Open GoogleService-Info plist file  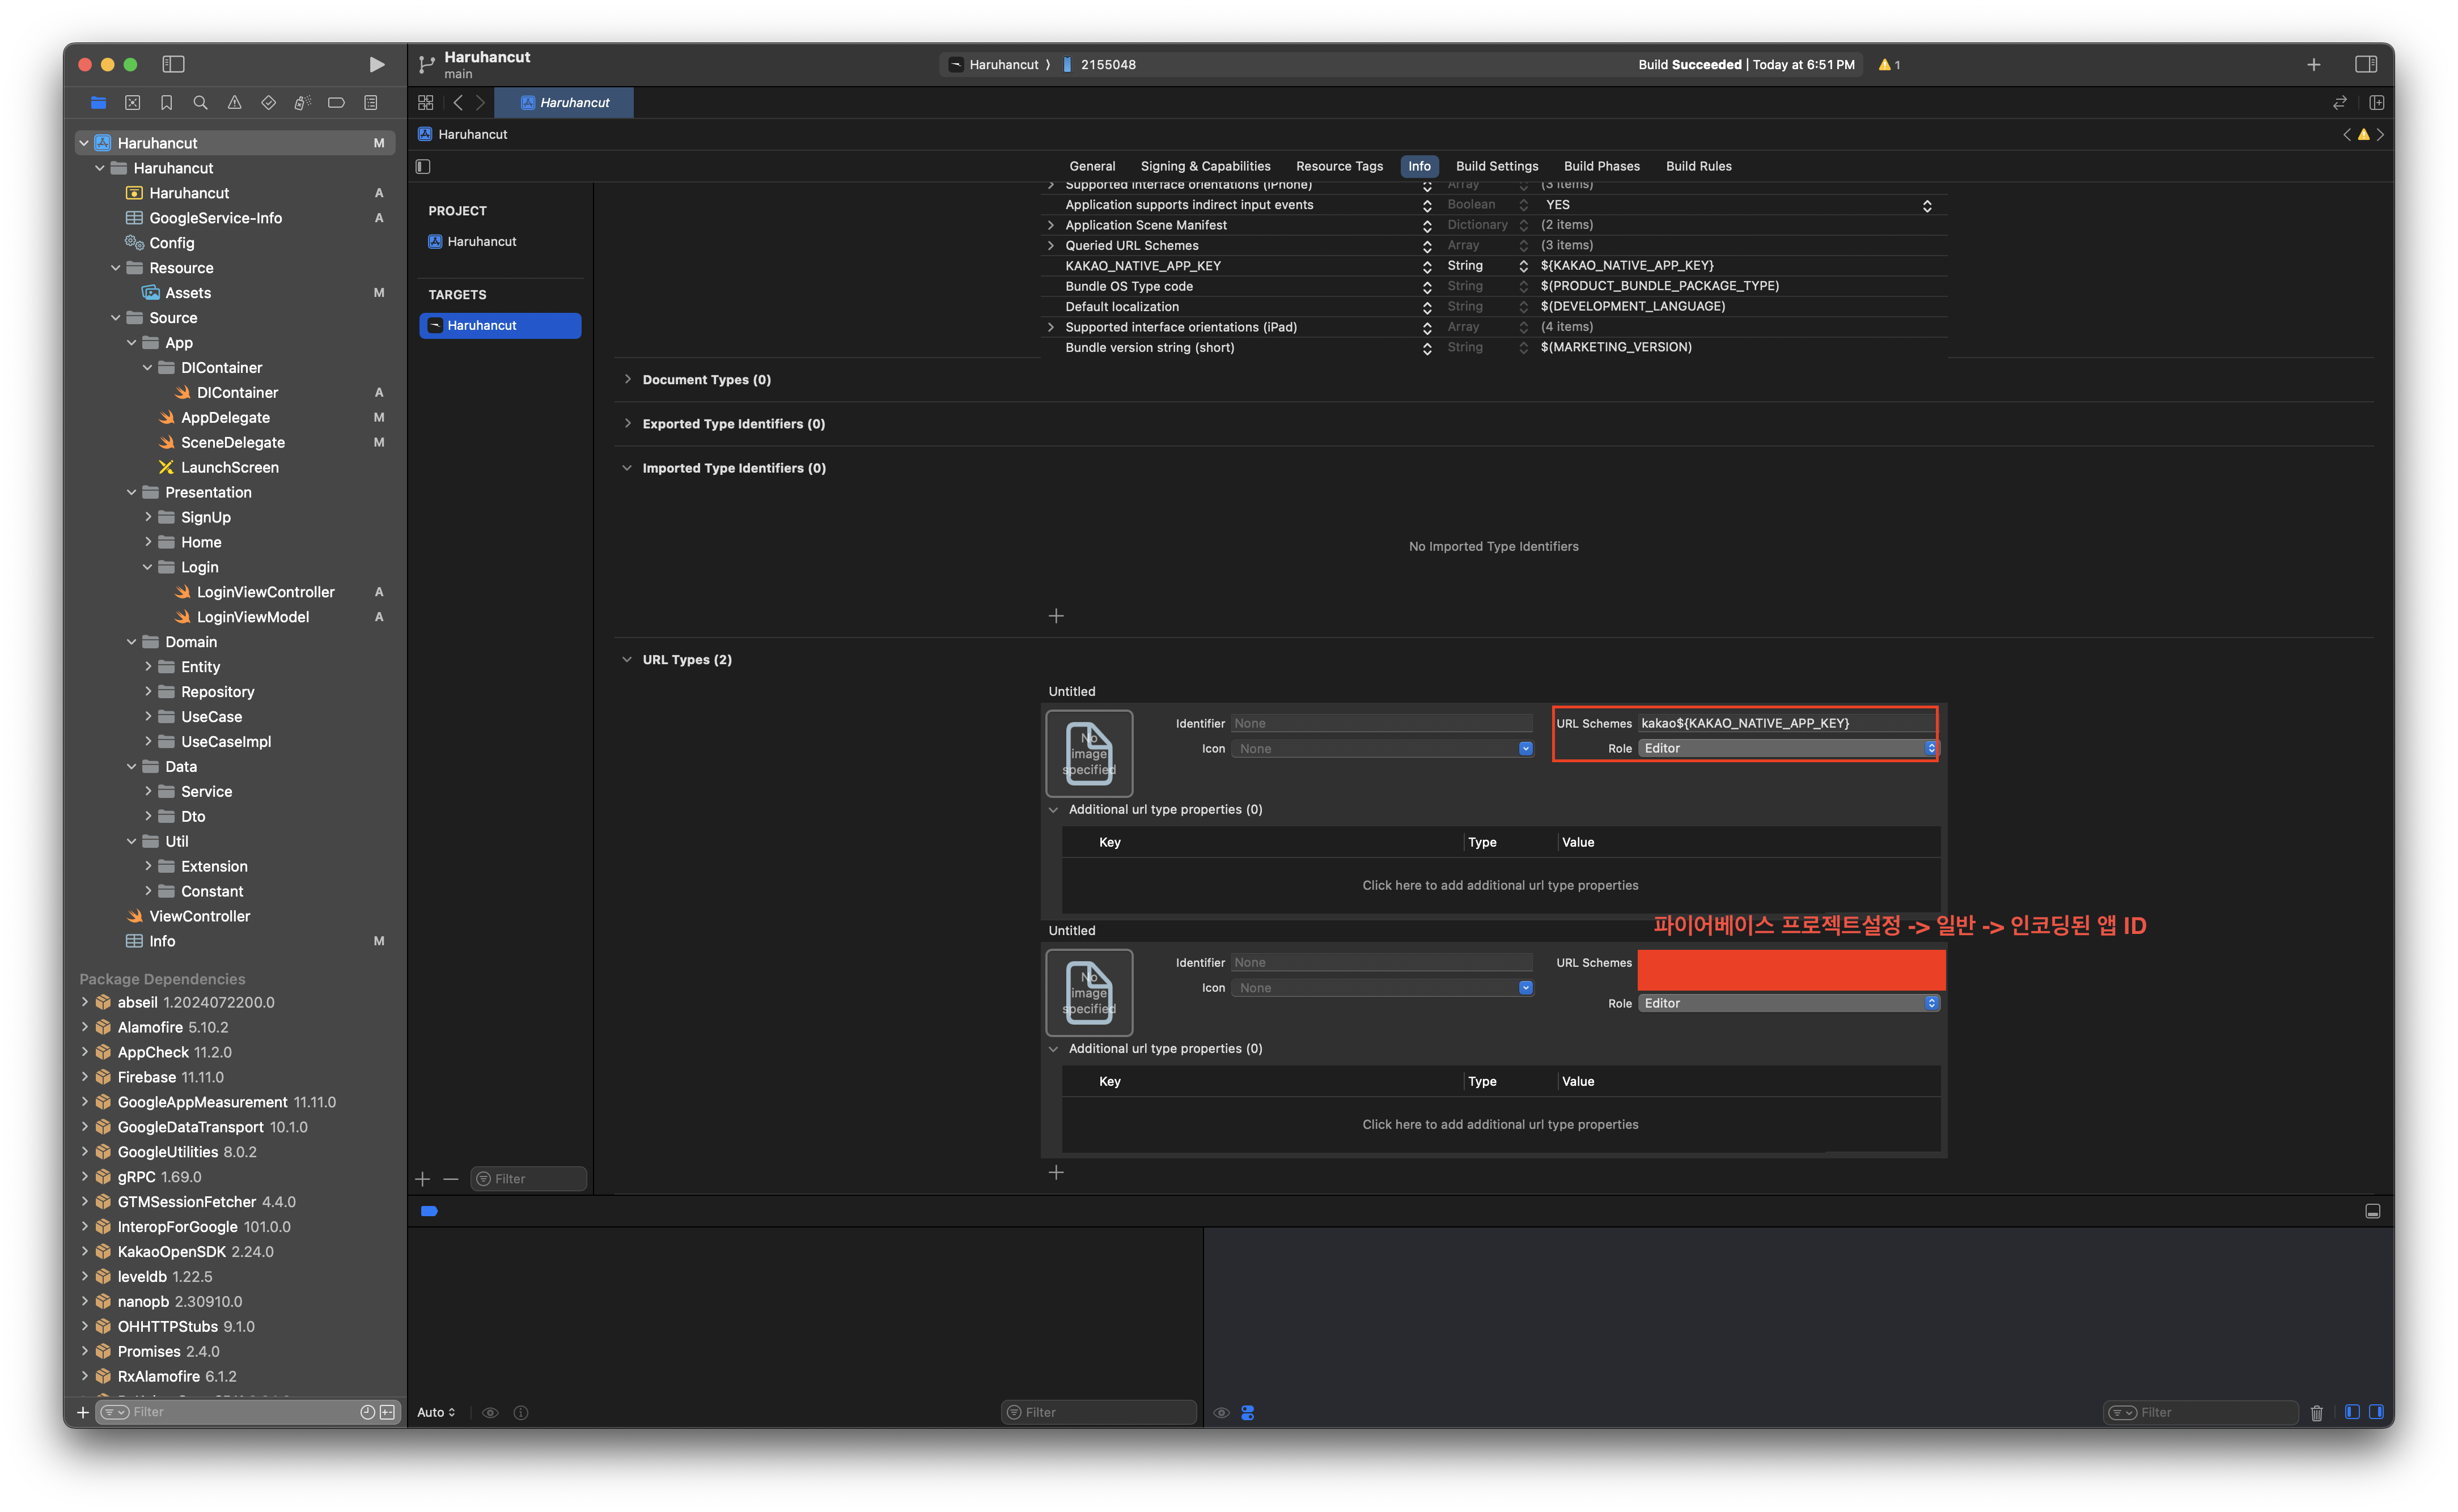[215, 218]
